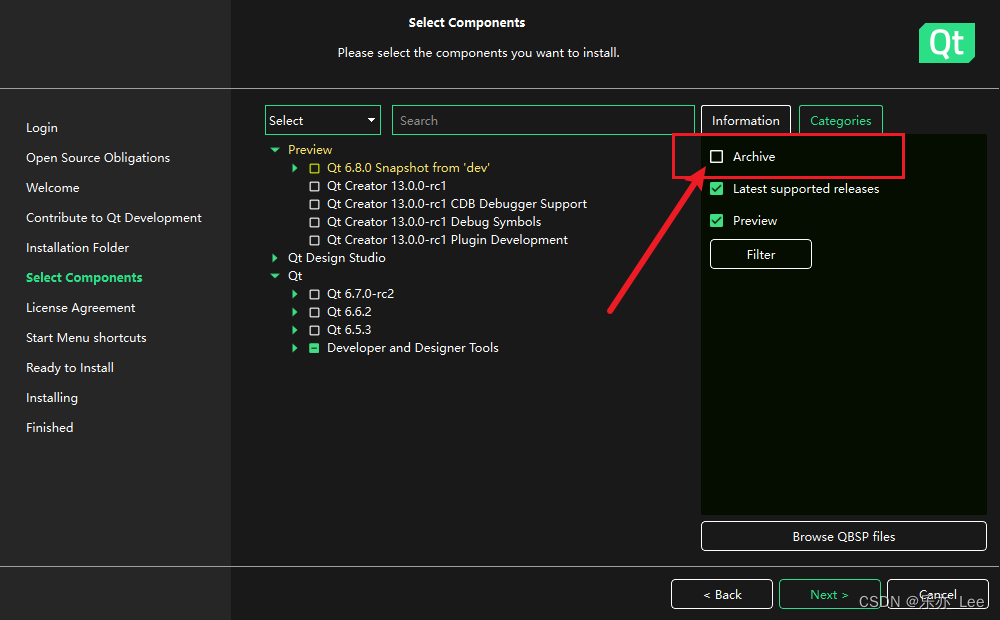Click the Qt logo icon
Screen dimensions: 1000x620
(946, 43)
